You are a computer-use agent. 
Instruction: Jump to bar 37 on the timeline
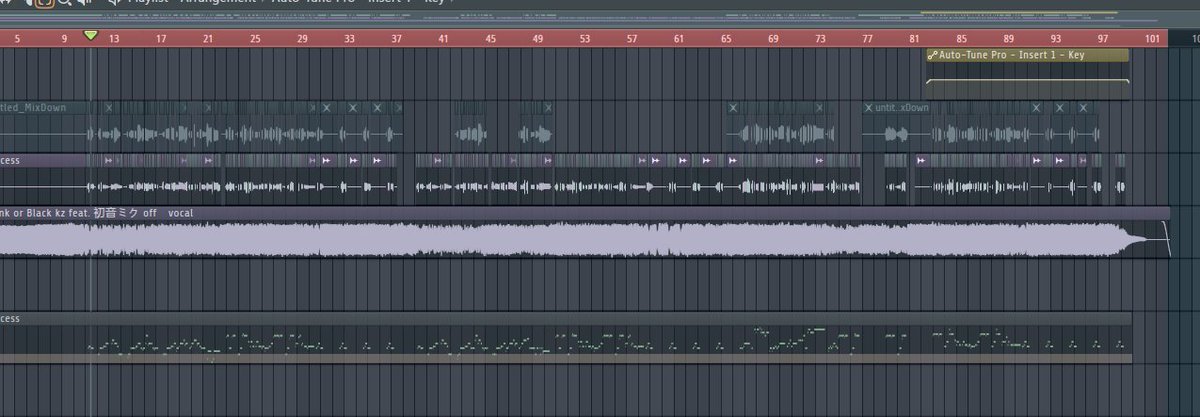(x=397, y=37)
